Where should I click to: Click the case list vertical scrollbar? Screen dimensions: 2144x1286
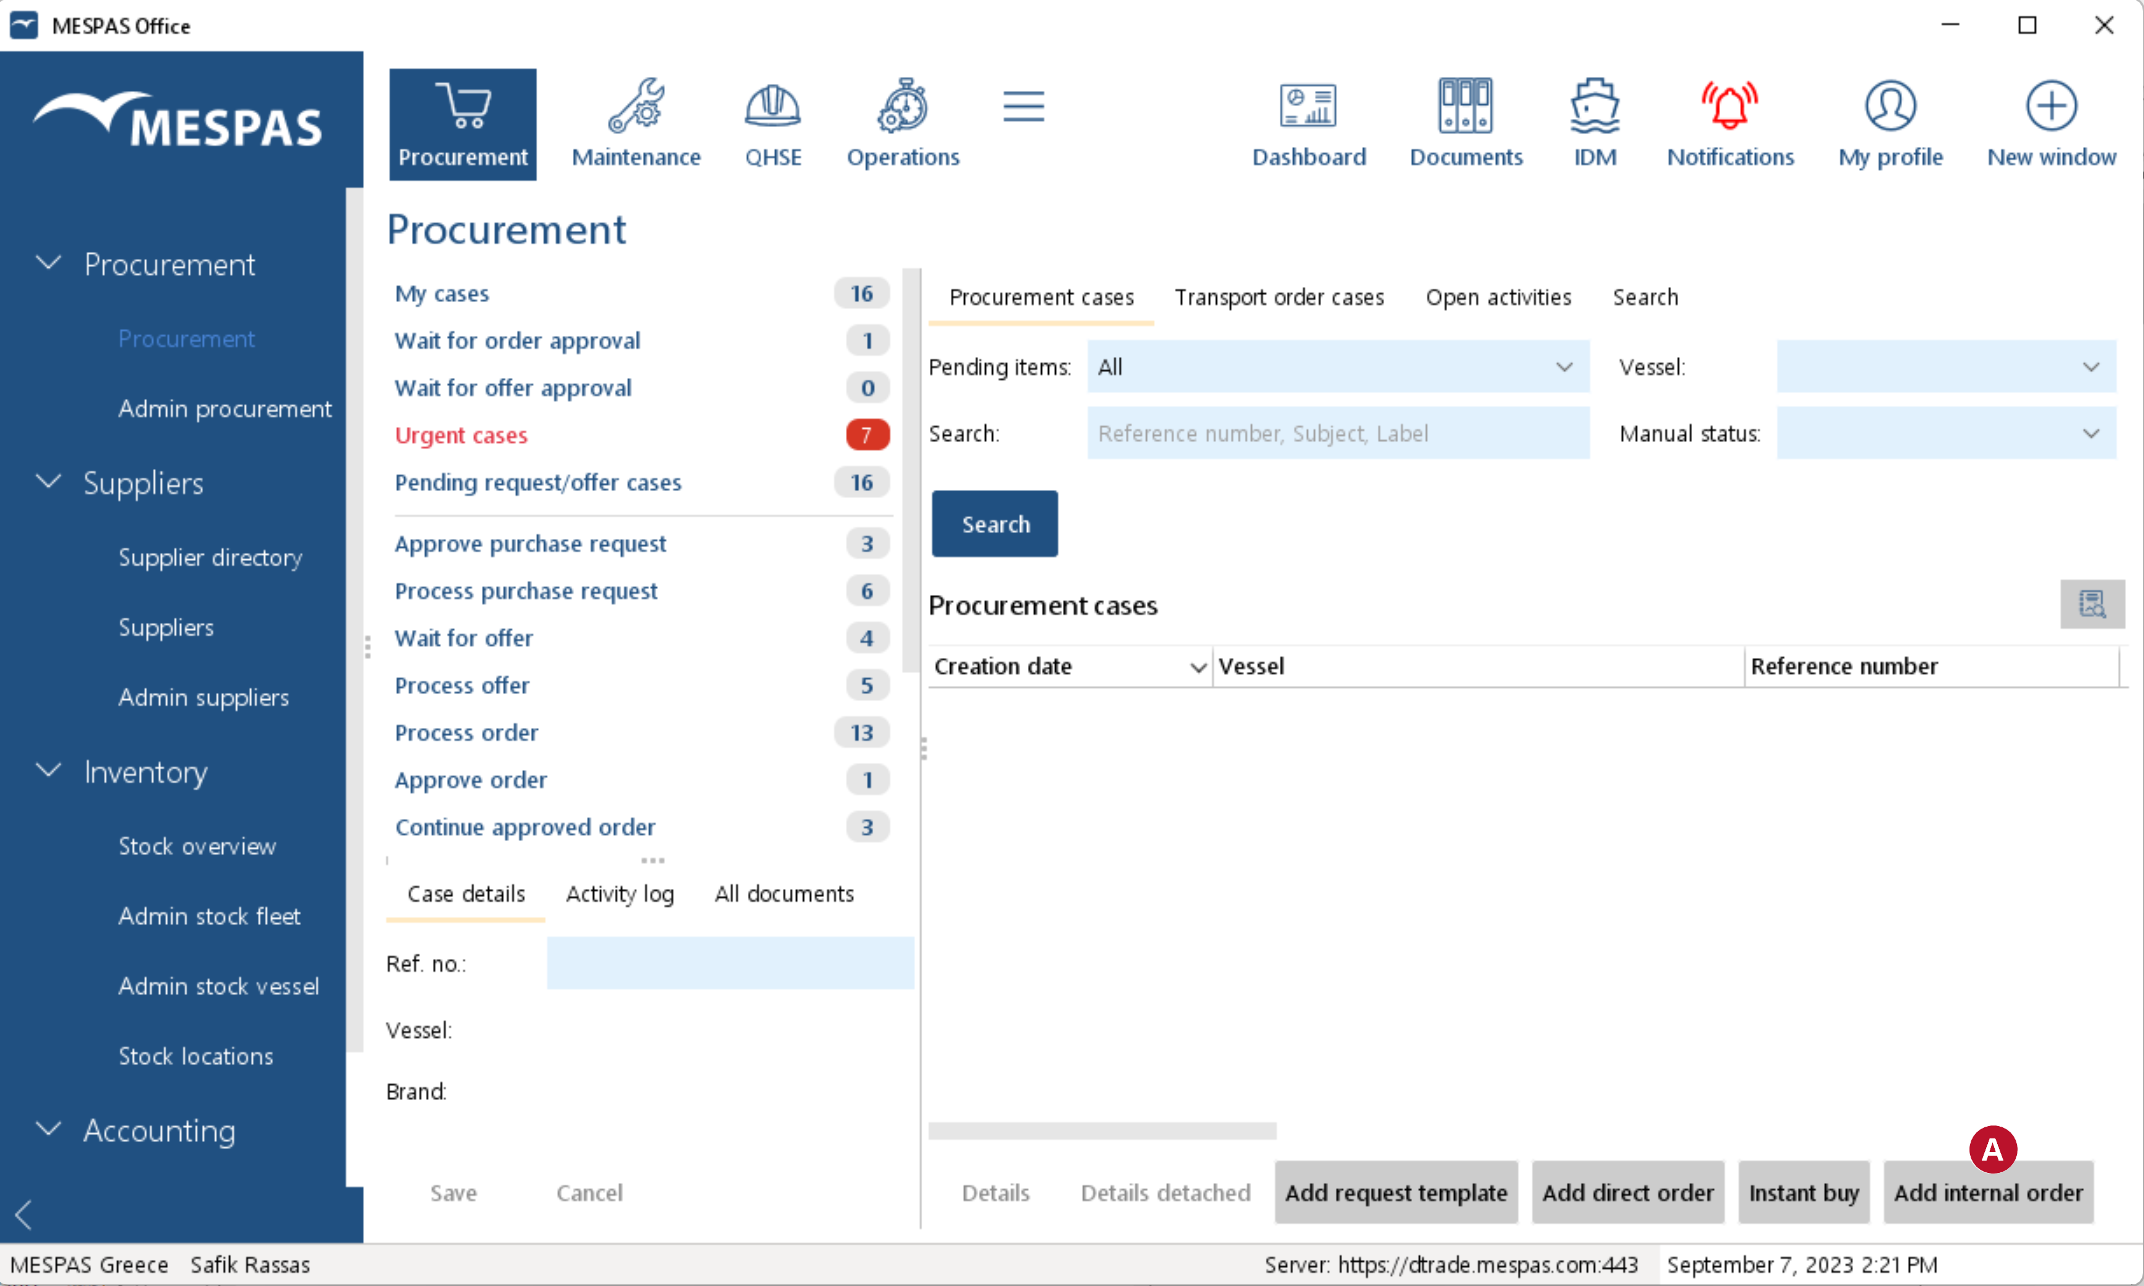[909, 470]
